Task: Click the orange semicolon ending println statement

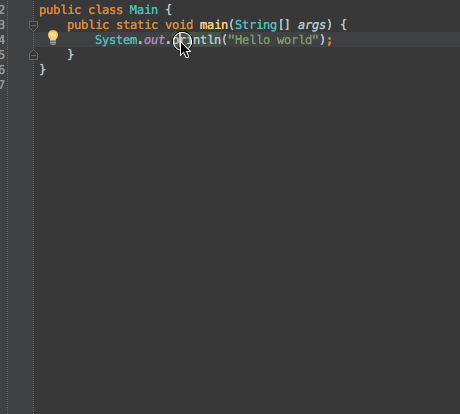Action: [329, 41]
